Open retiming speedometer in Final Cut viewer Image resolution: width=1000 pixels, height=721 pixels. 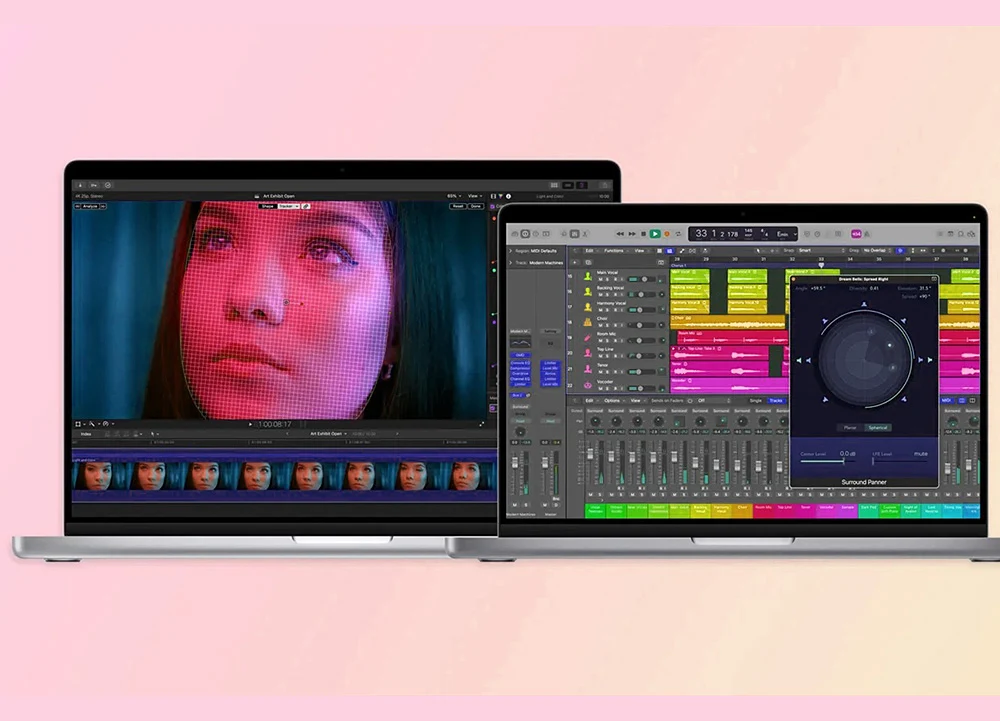click(105, 424)
